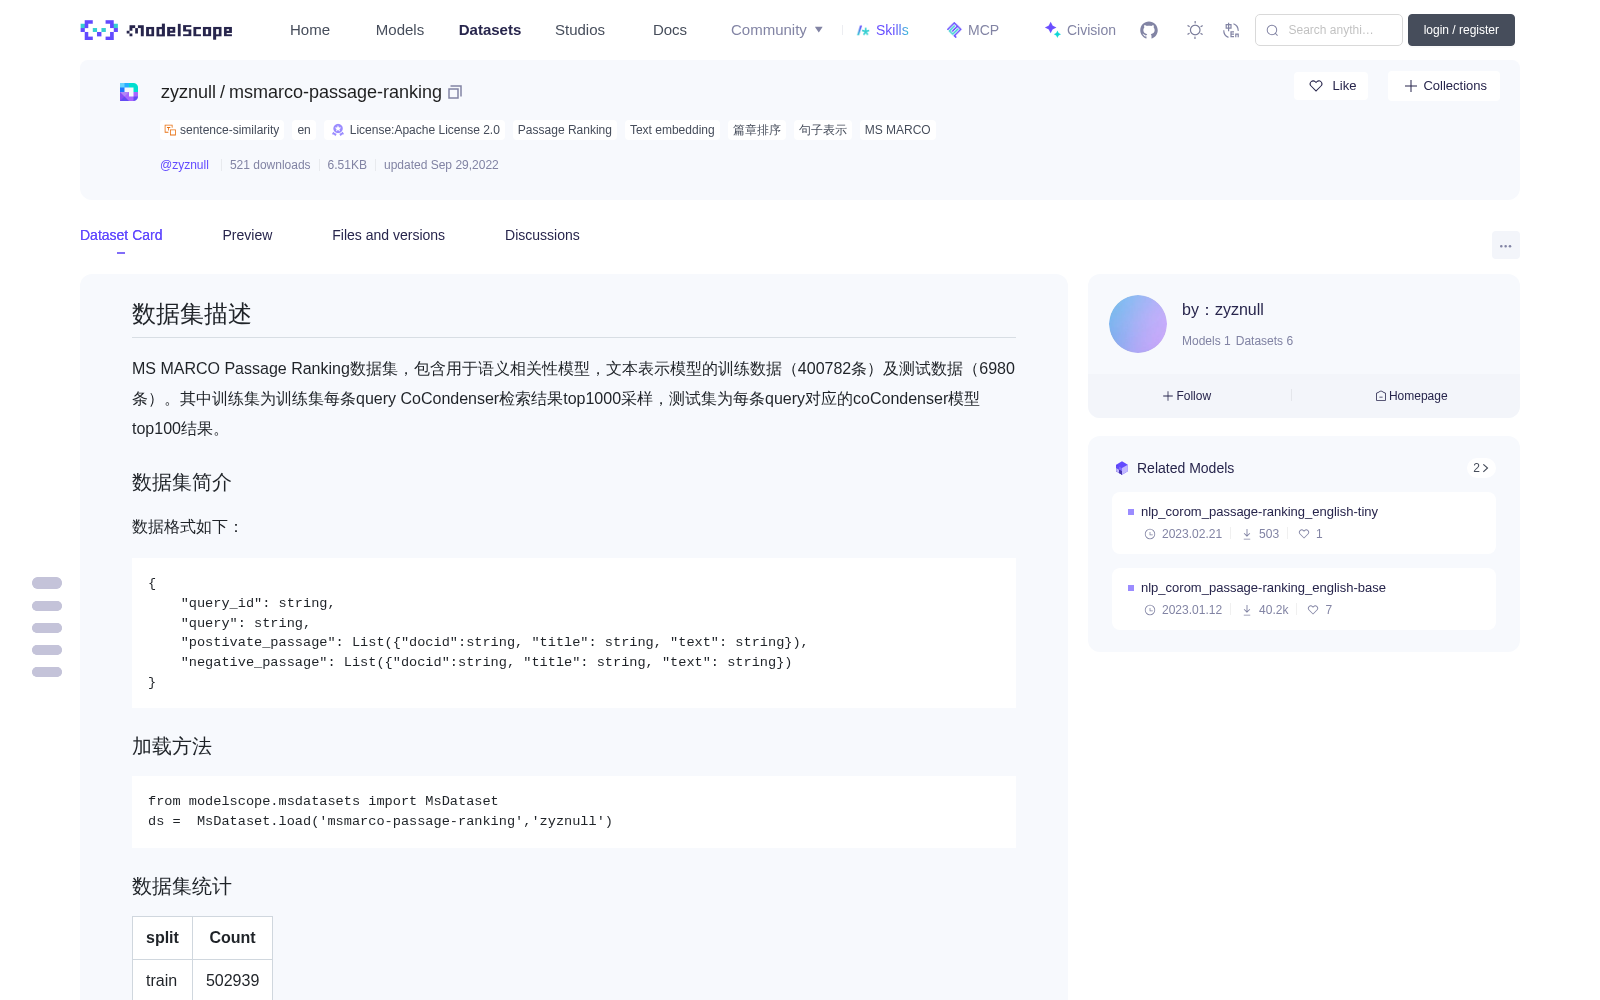This screenshot has width=1600, height=1000.
Task: Click the '6.51KB' size text
Action: [x=347, y=165]
